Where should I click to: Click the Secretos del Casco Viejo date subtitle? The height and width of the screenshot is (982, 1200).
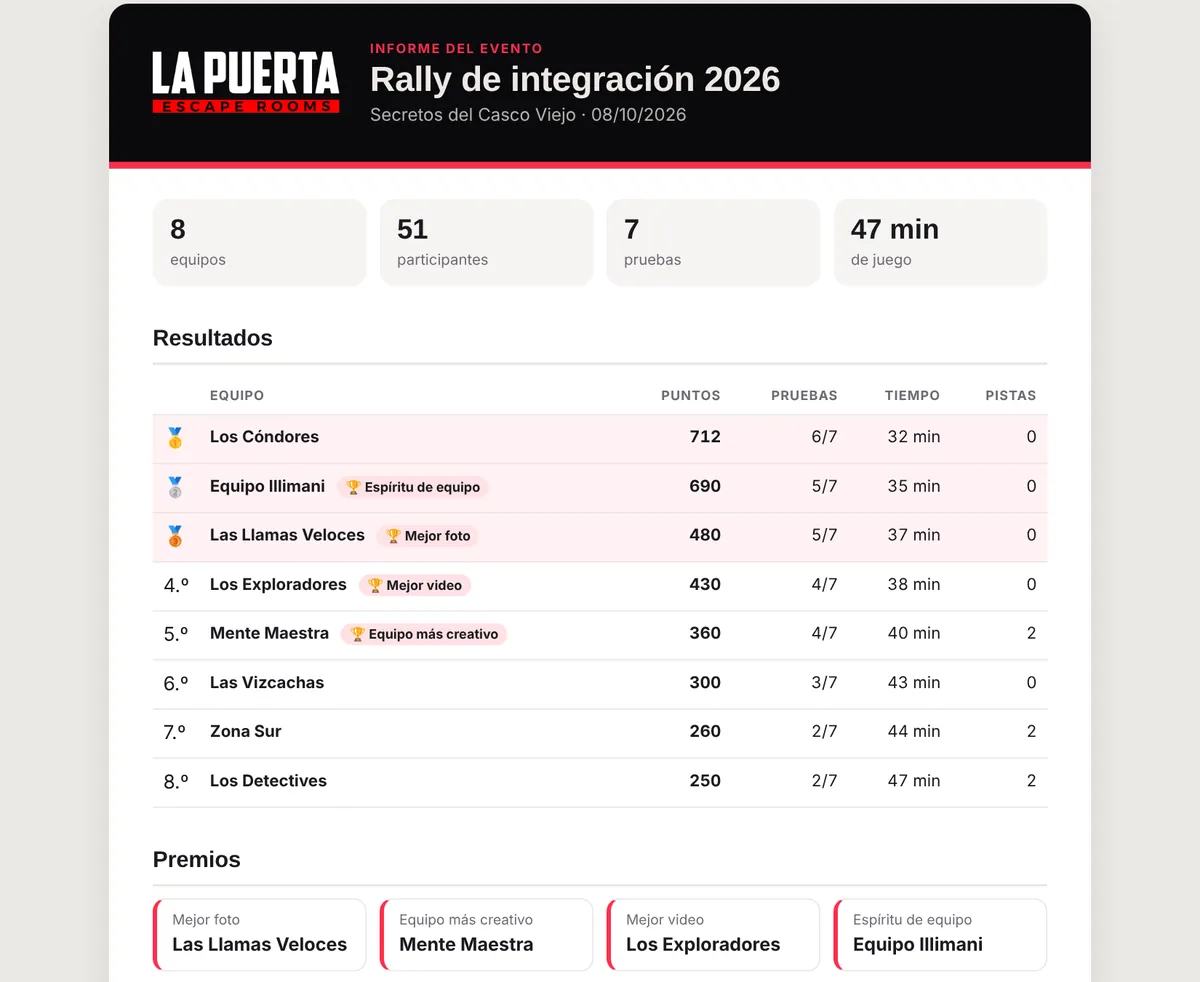[528, 115]
